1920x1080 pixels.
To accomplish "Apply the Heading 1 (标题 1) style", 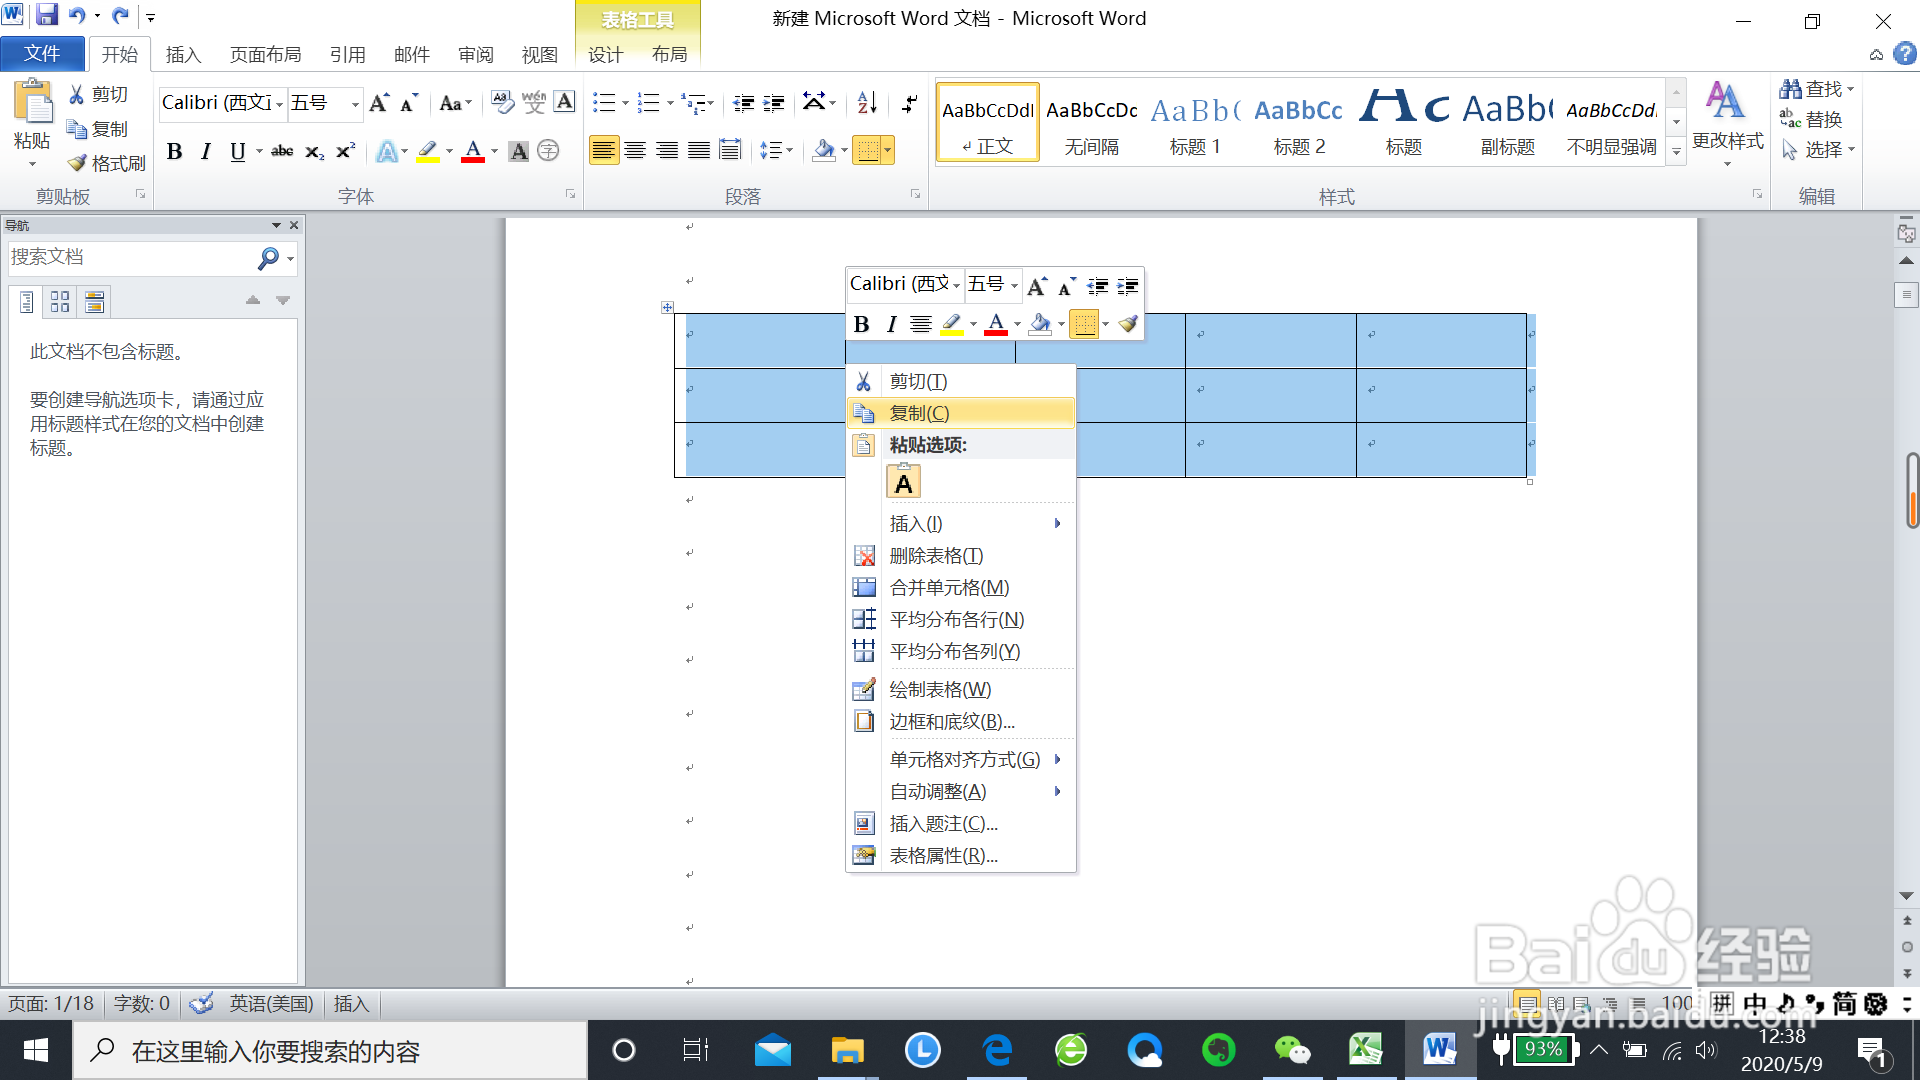I will point(1195,122).
